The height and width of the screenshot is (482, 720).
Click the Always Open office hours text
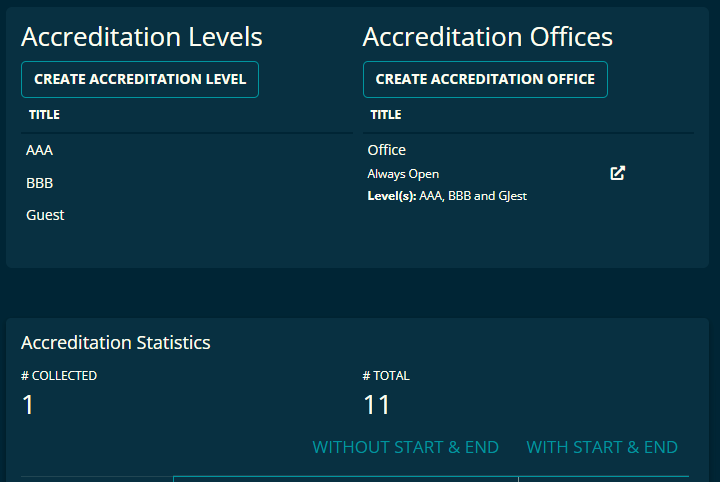click(x=403, y=174)
